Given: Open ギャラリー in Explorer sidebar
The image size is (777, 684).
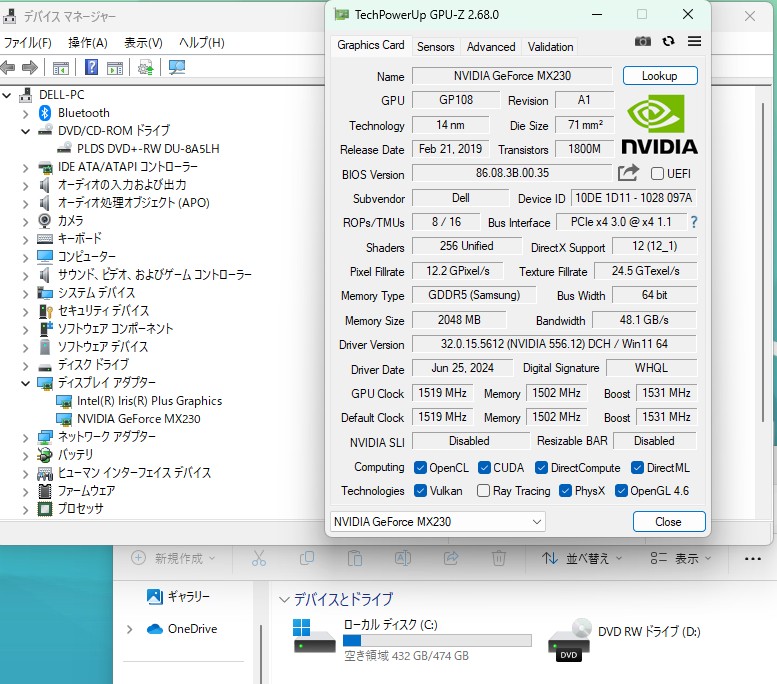Looking at the screenshot, I should click(x=178, y=596).
